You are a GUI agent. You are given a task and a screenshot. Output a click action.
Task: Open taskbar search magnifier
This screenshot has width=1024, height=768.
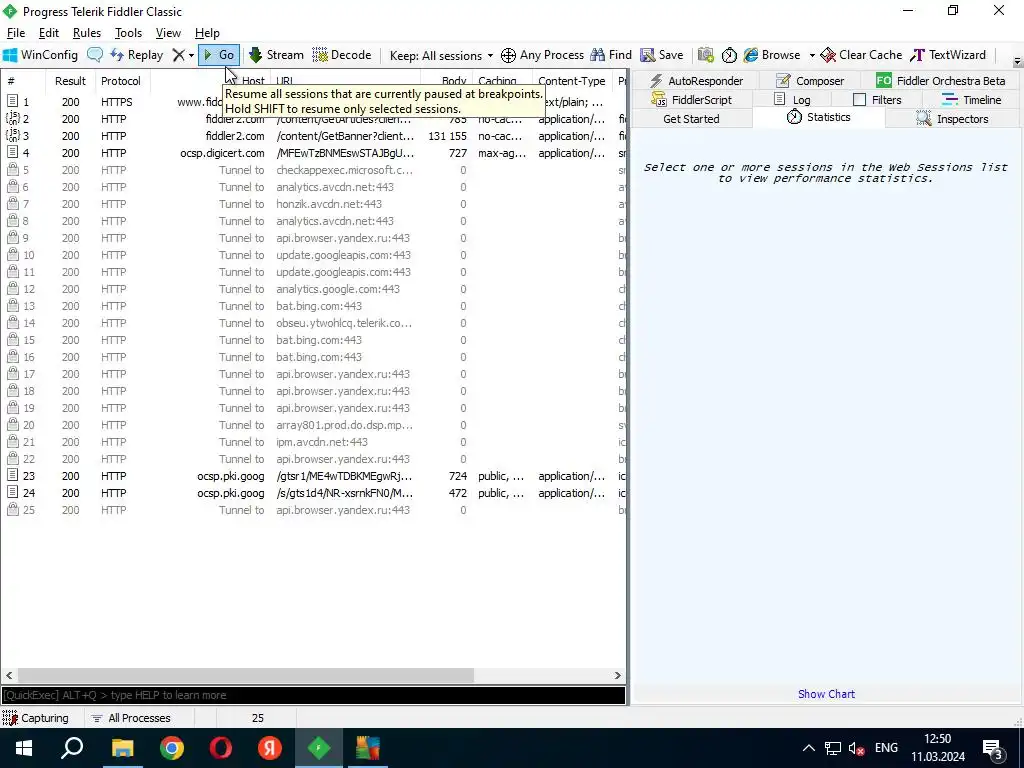[72, 748]
